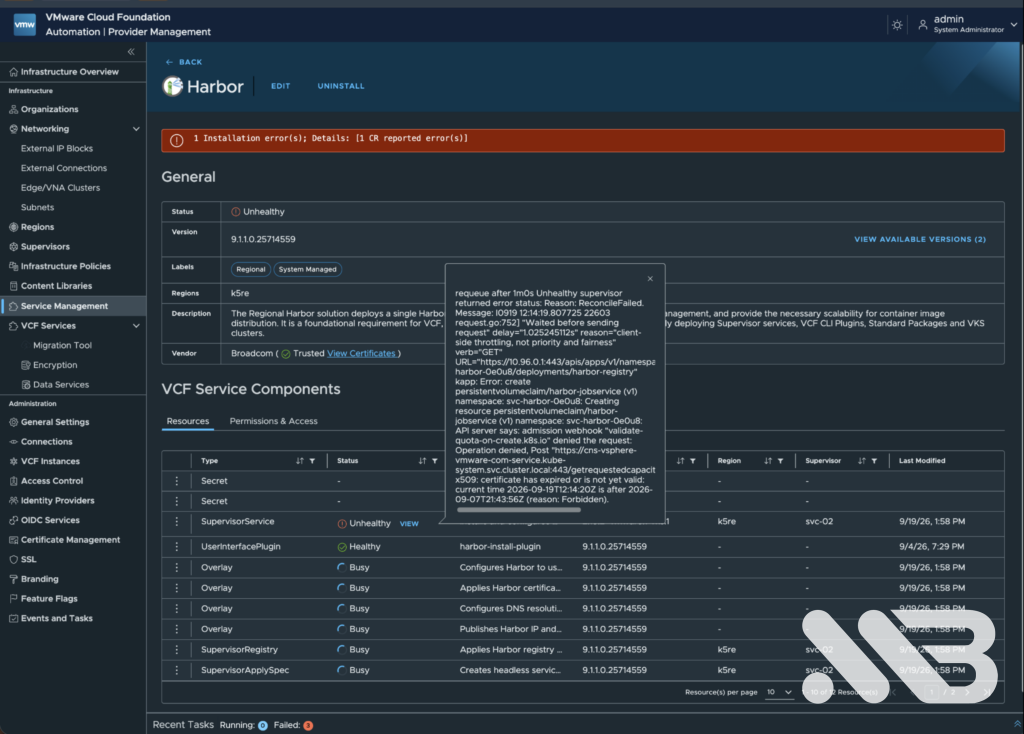
Task: Open actions menu for SupervisorRegistry row
Action: 176,650
